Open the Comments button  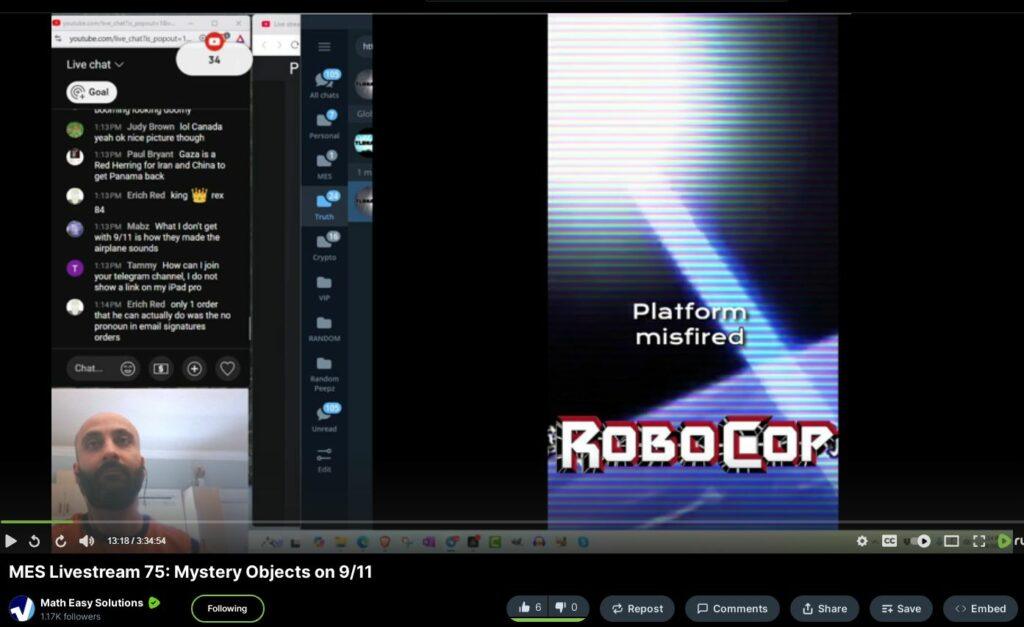pyautogui.click(x=732, y=608)
